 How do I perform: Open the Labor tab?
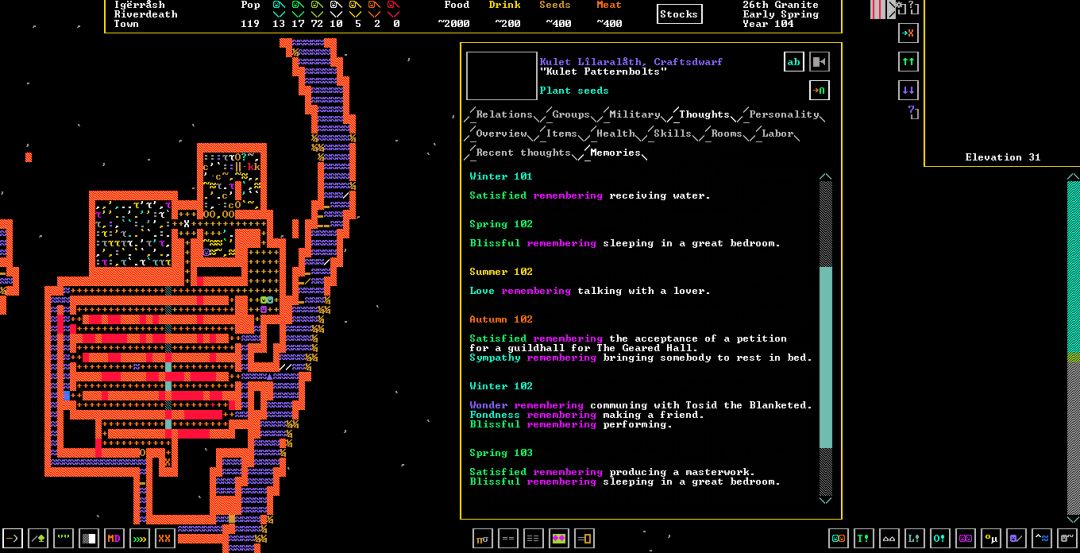[x=777, y=134]
